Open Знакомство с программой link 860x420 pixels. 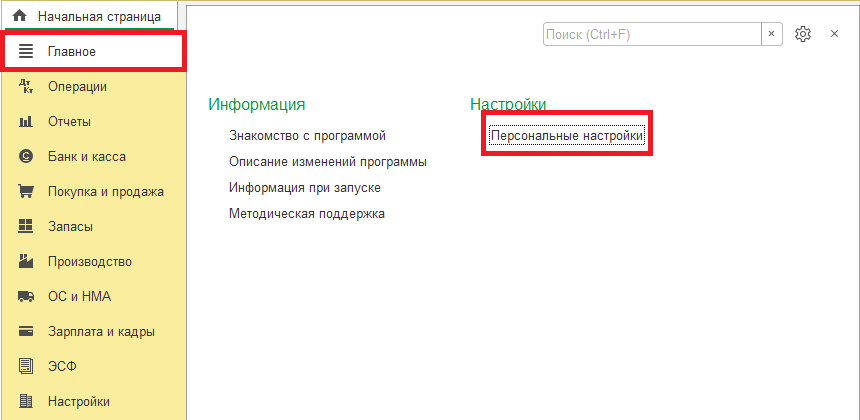point(307,135)
